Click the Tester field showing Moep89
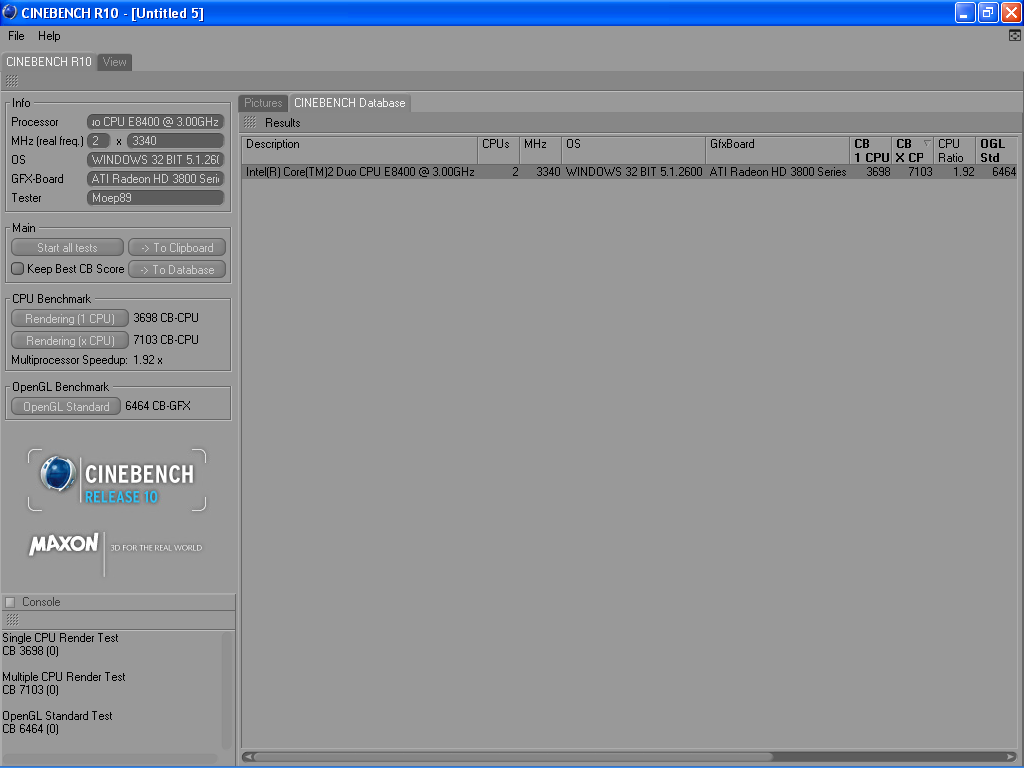1024x768 pixels. [x=155, y=198]
